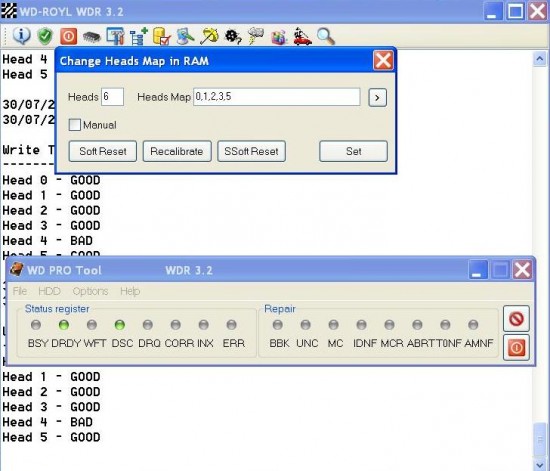
Task: Click the Heads number input field
Action: click(x=113, y=97)
